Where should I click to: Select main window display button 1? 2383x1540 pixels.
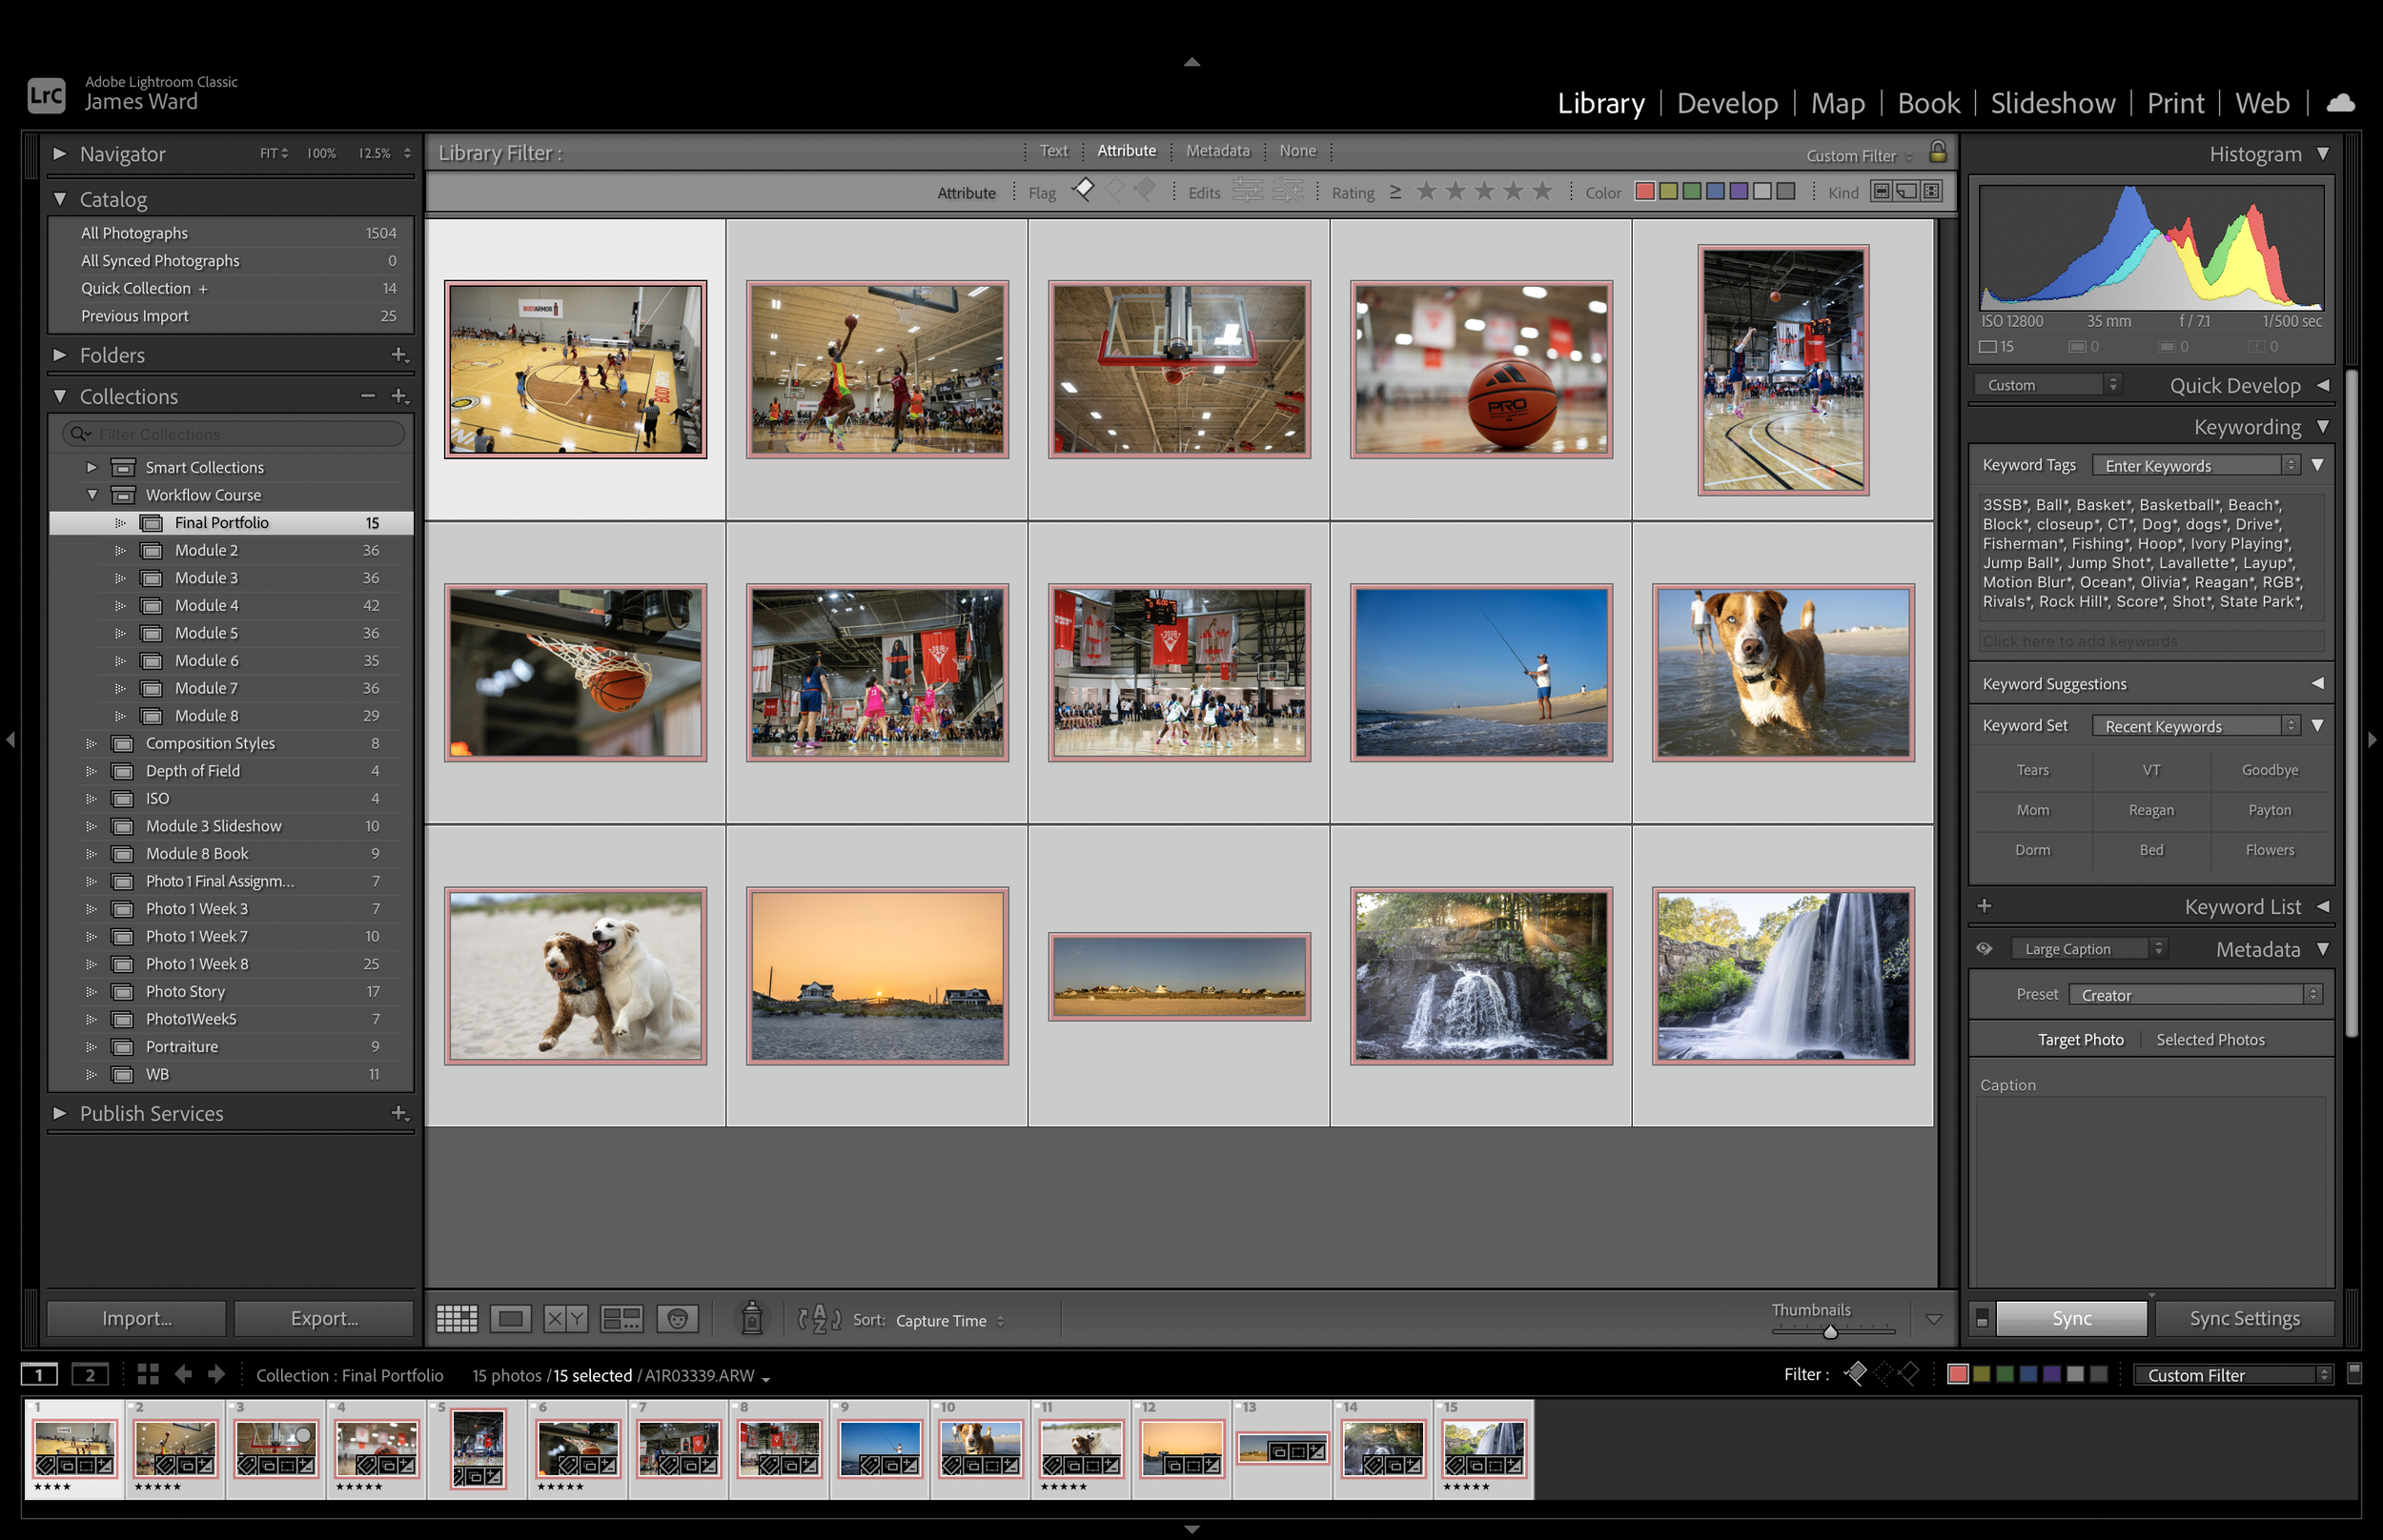[x=39, y=1374]
